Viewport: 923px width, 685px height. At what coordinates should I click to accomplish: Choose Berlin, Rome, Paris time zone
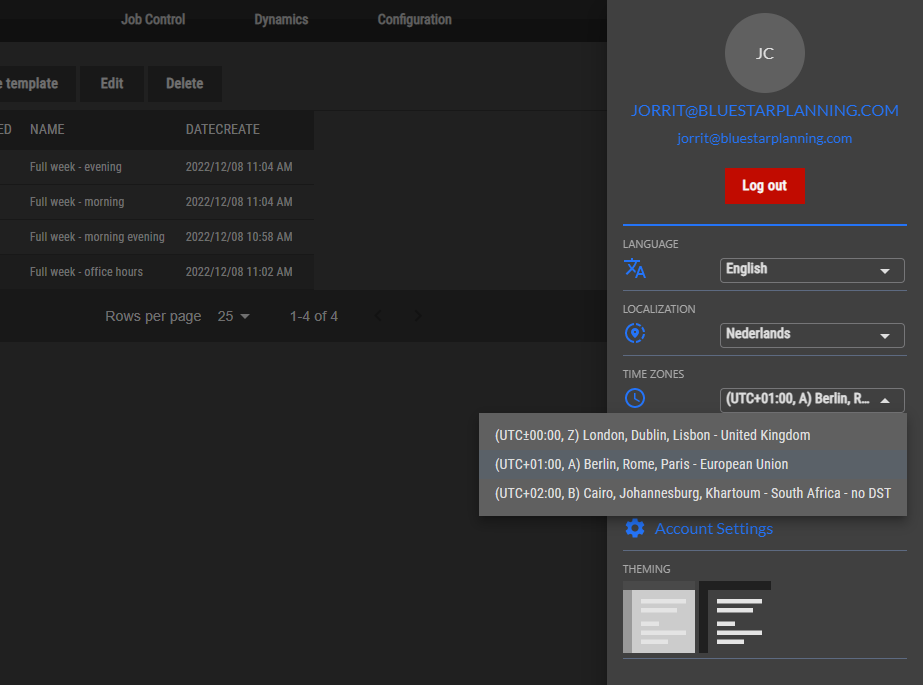coord(641,464)
